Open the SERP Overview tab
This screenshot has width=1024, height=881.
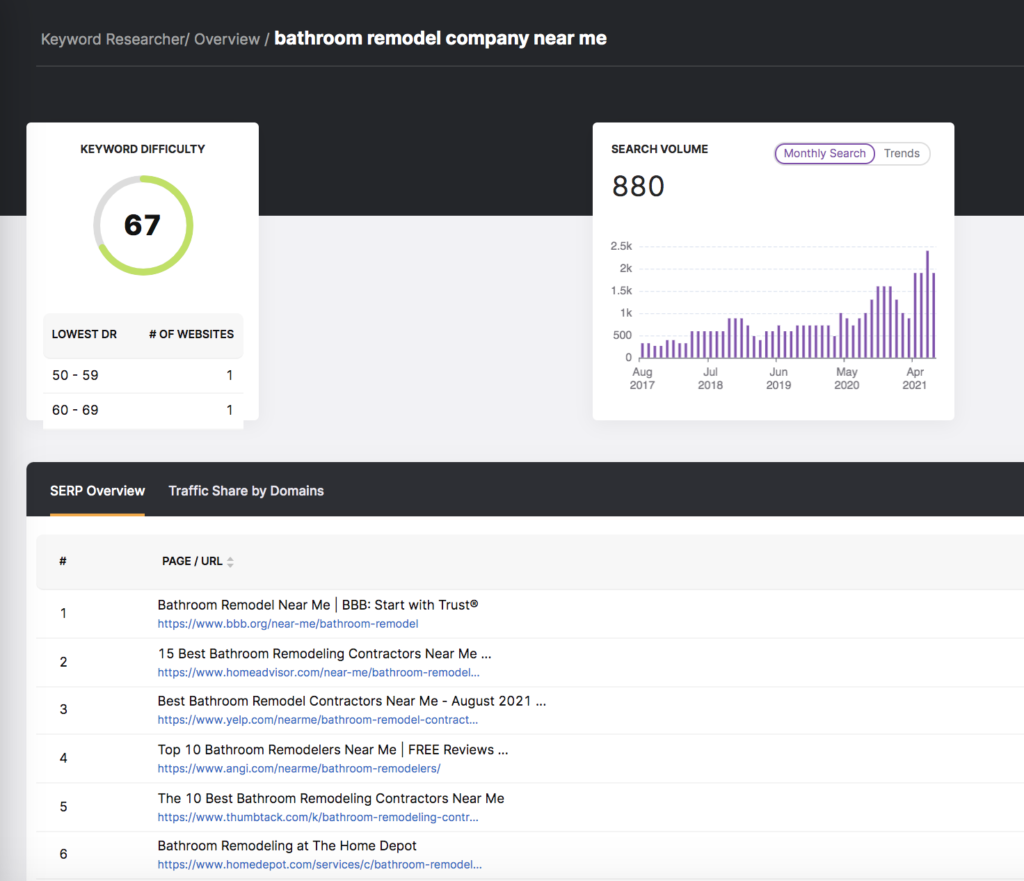pos(97,491)
